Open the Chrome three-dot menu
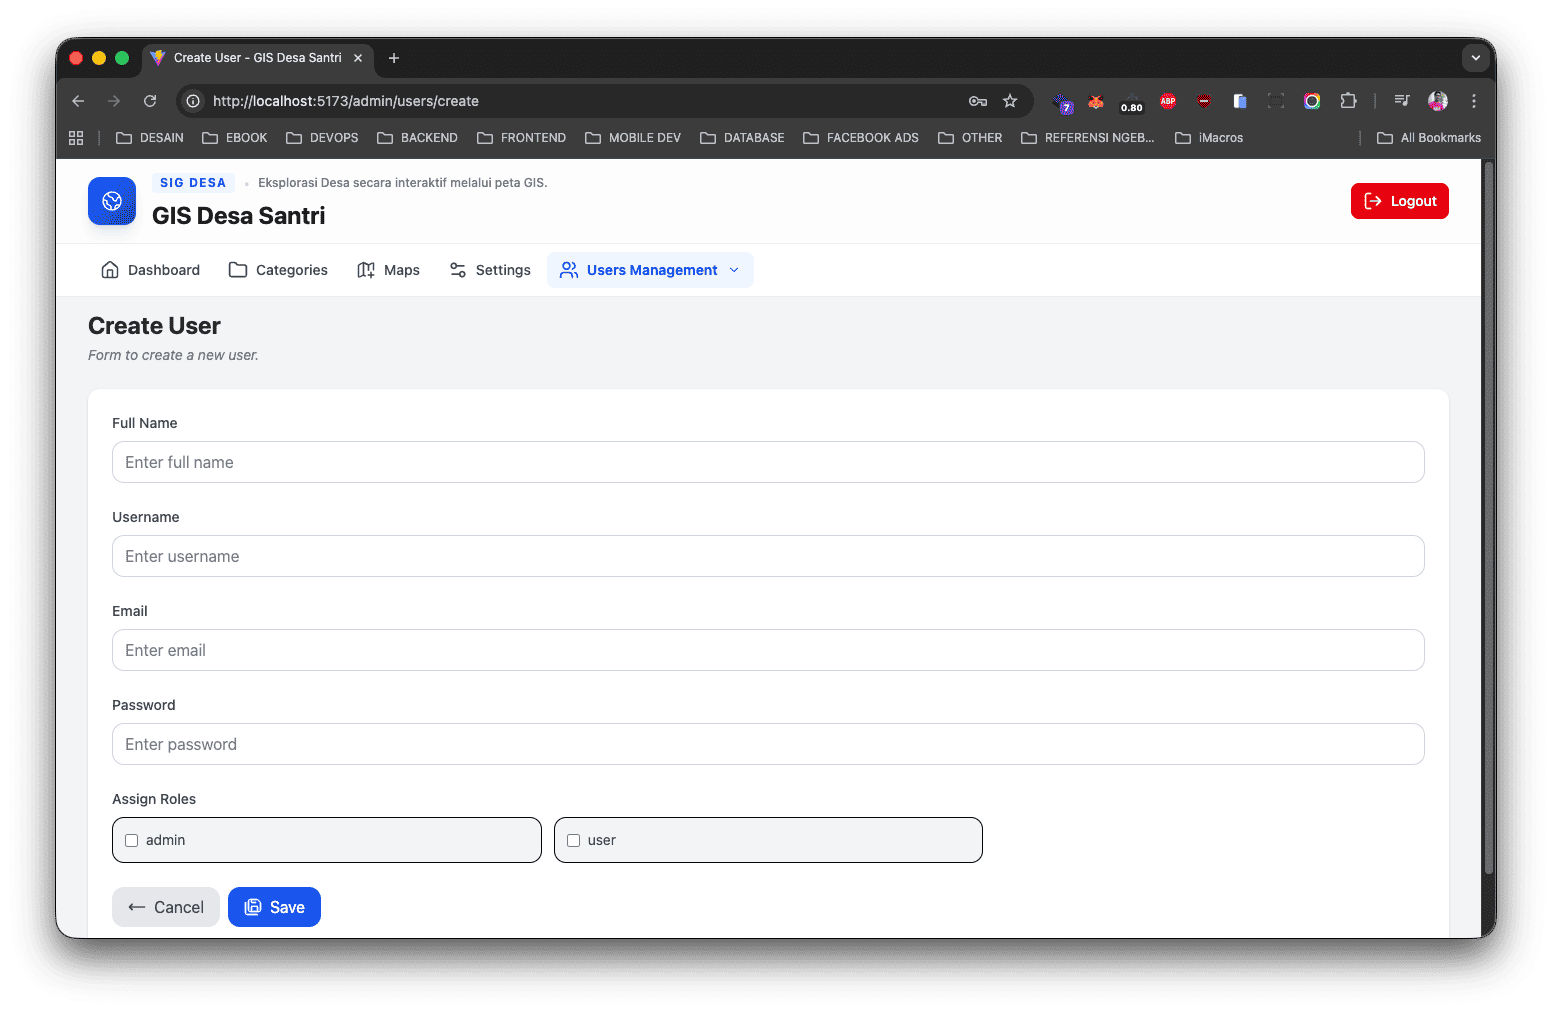 pos(1474,101)
